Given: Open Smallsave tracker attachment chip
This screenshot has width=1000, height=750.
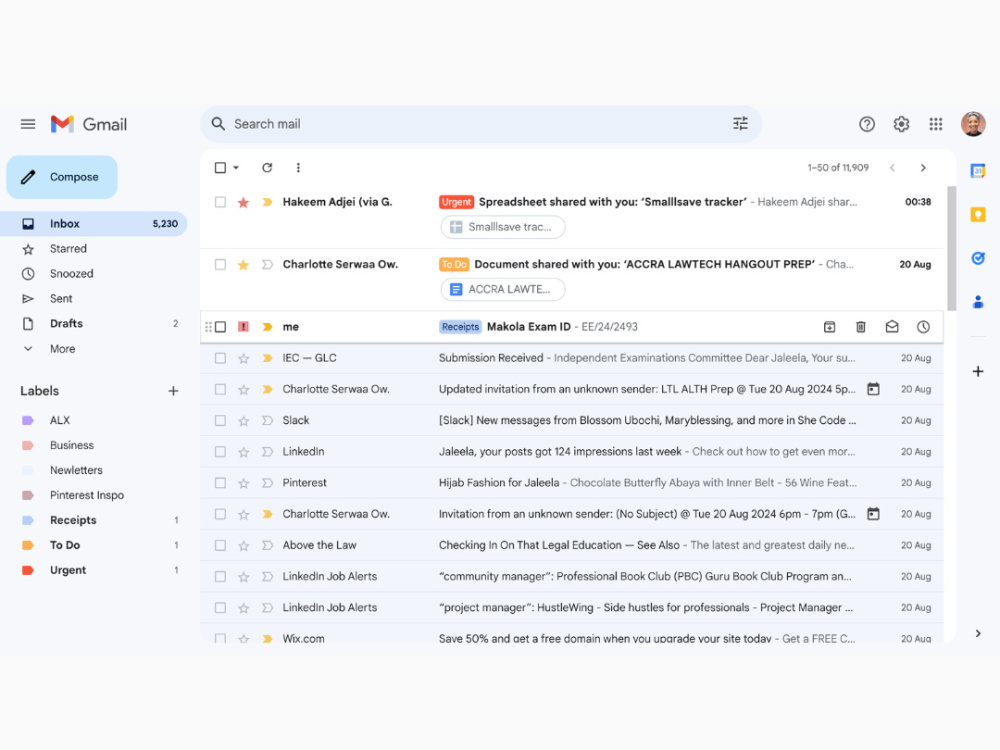Looking at the screenshot, I should click(x=503, y=227).
